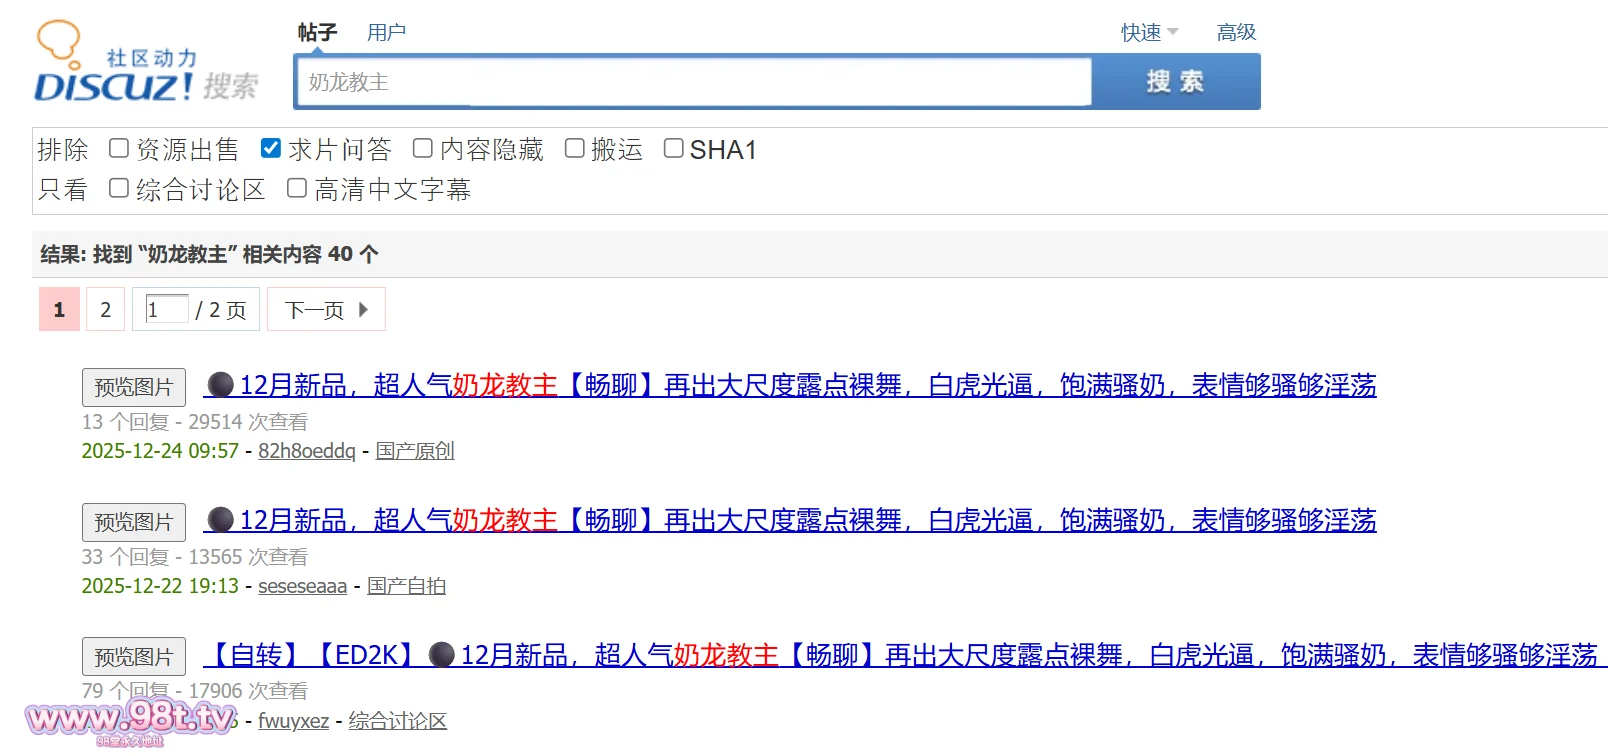Click the page number input field
The height and width of the screenshot is (756, 1608).
click(166, 309)
